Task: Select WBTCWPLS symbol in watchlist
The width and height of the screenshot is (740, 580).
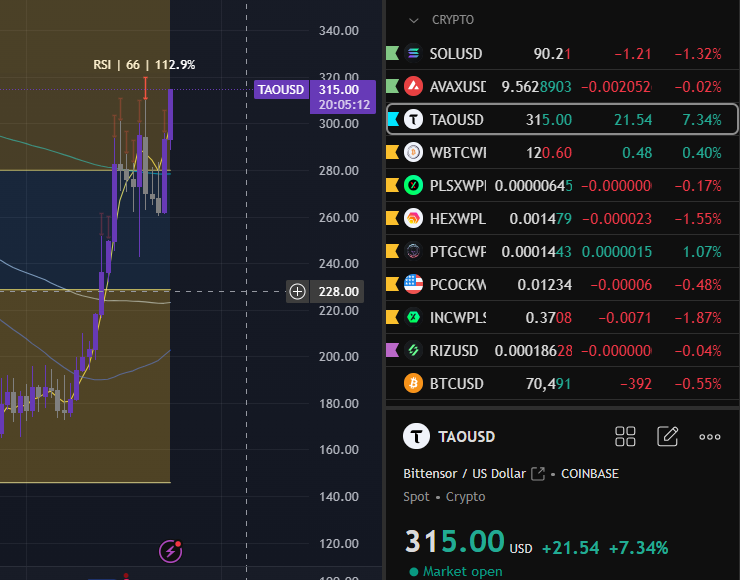Action: point(458,153)
